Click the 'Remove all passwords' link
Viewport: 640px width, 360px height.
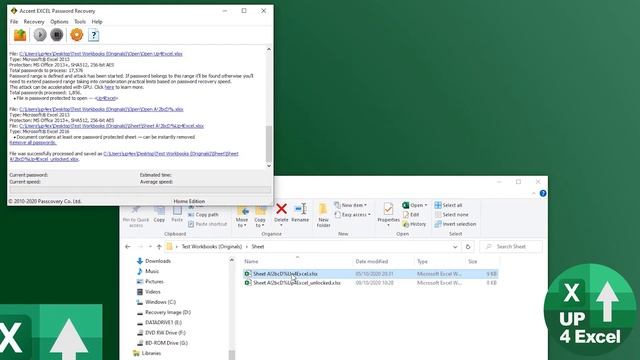33,142
